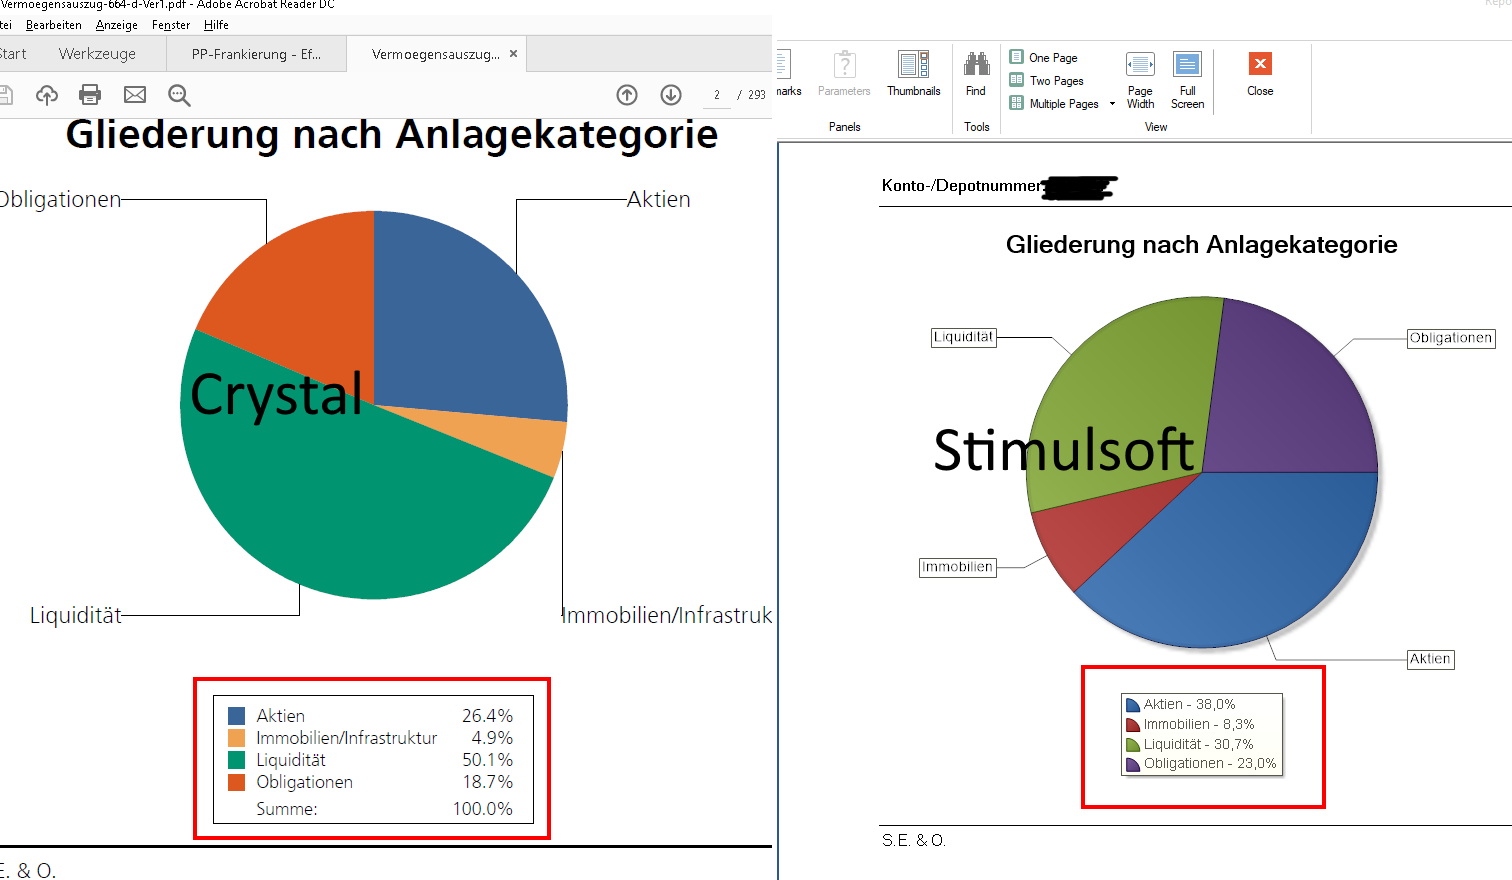1512x880 pixels.
Task: Click the Aktien label box in Stimulsoft chart
Action: coord(1430,659)
